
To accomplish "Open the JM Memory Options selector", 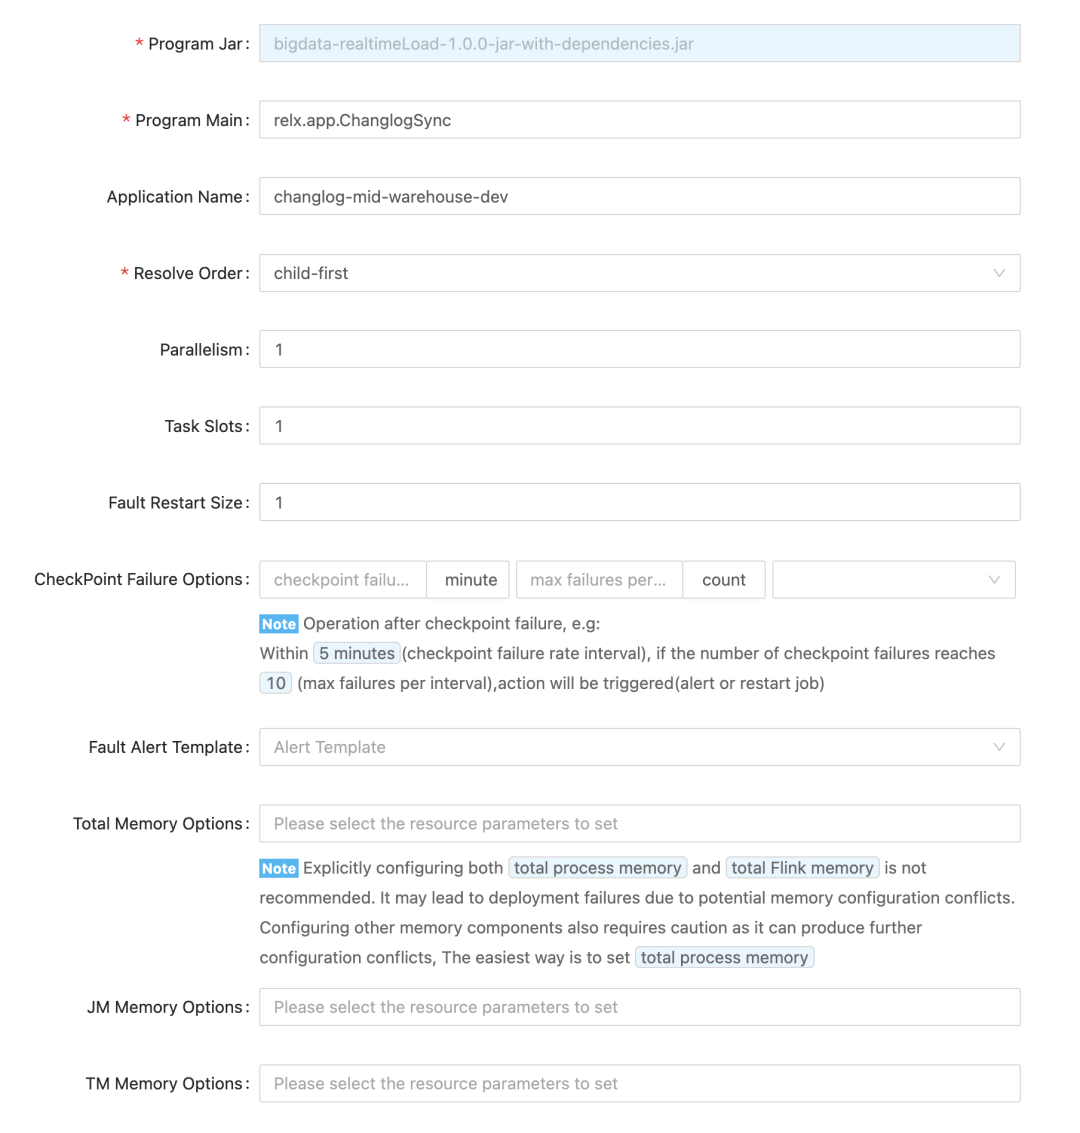I will tap(639, 1007).
